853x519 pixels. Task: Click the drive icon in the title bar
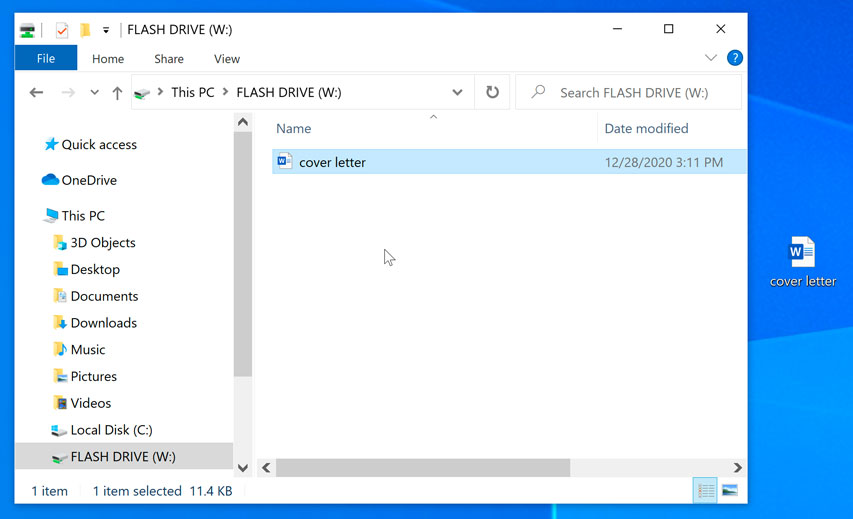click(x=27, y=30)
